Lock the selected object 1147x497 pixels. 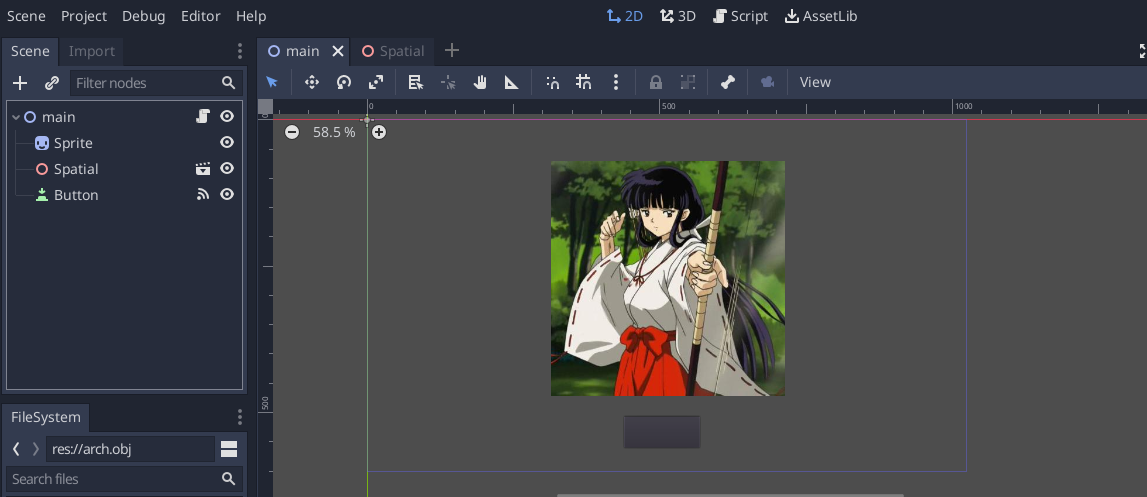655,82
